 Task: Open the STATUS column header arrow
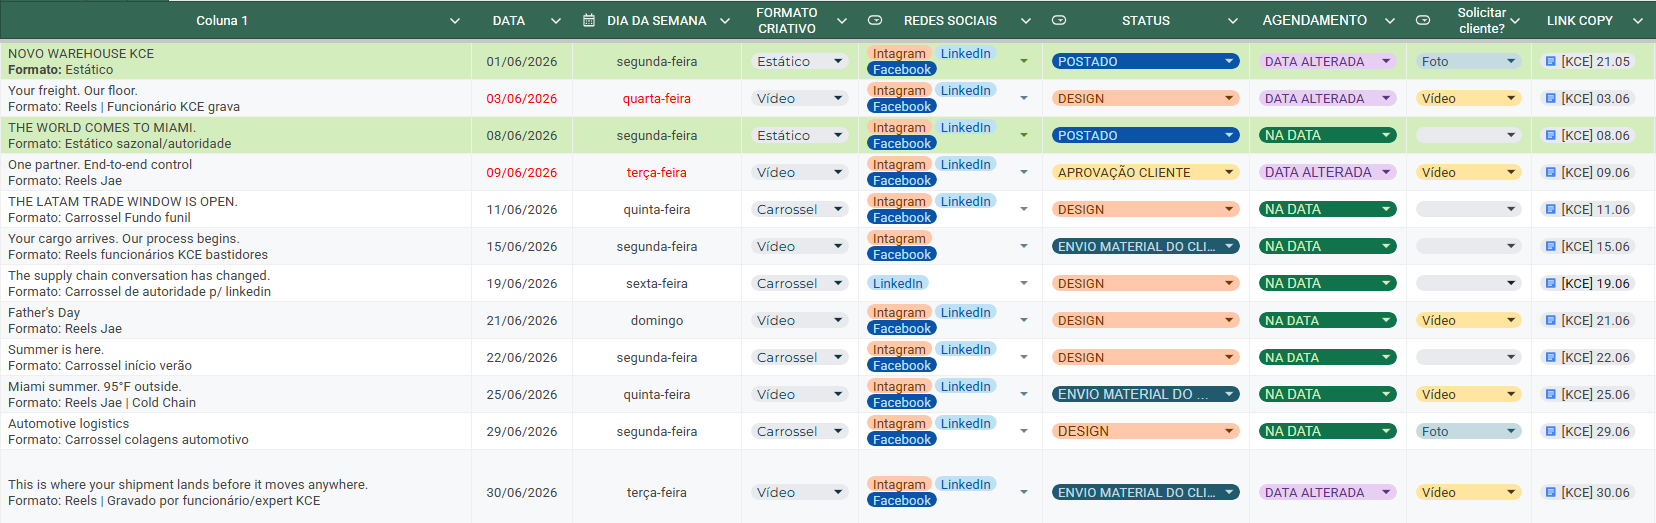(1233, 20)
